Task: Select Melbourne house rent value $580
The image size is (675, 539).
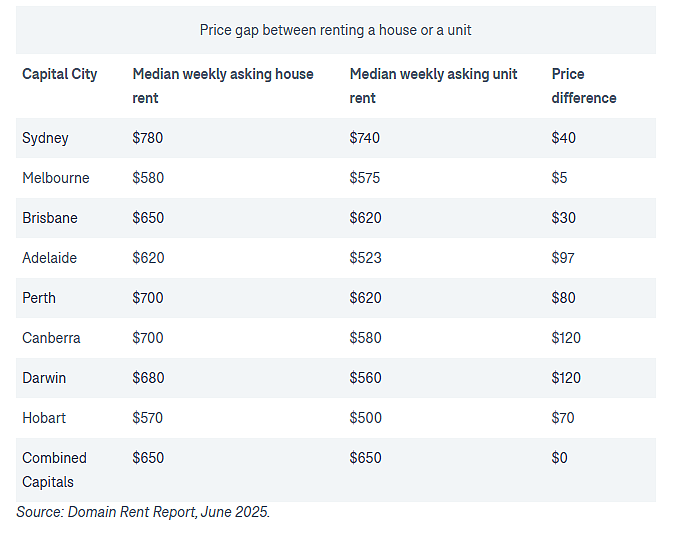Action: (x=148, y=178)
